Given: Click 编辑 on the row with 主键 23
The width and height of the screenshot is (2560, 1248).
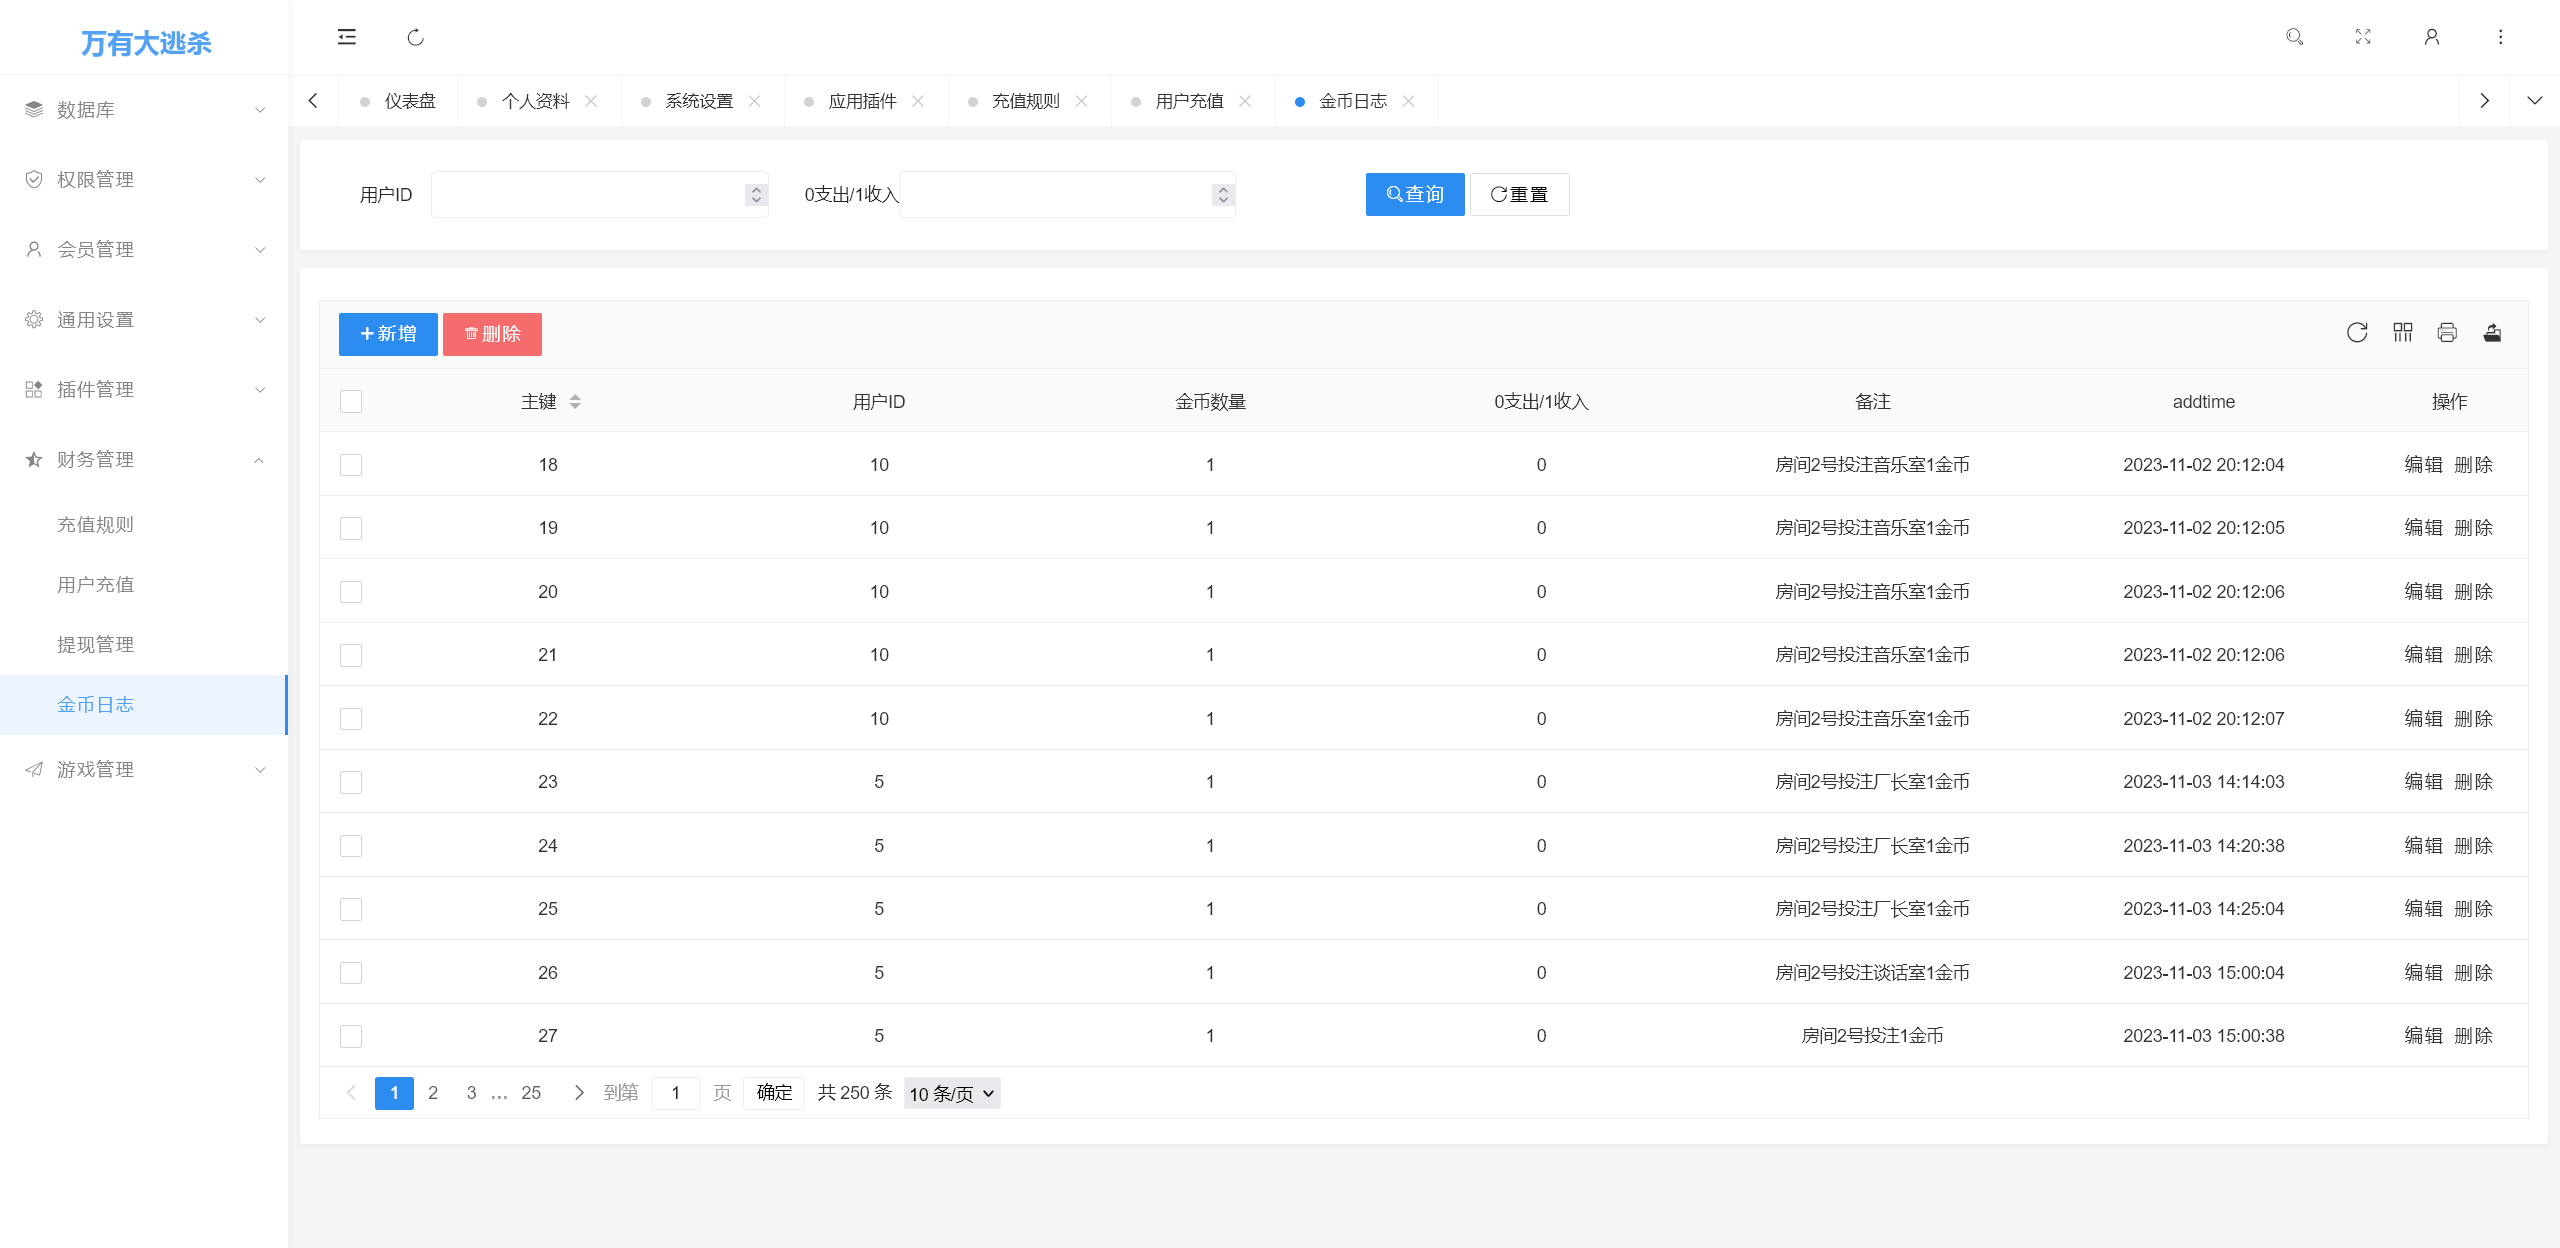Looking at the screenshot, I should click(2424, 781).
